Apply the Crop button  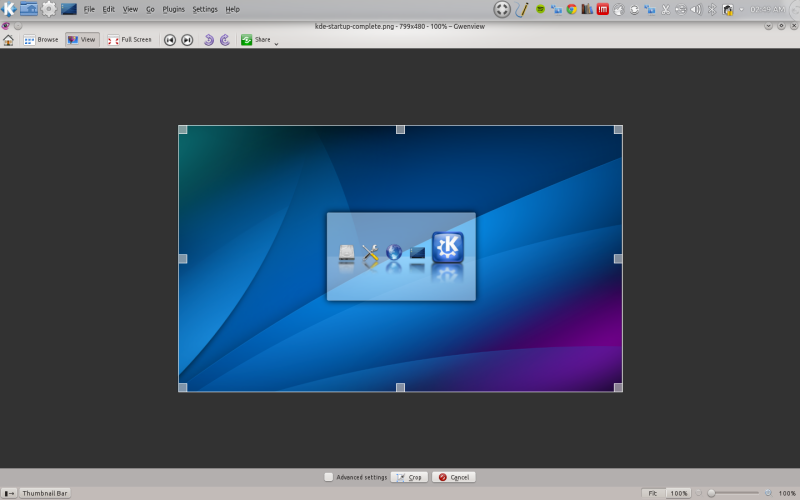(x=409, y=477)
